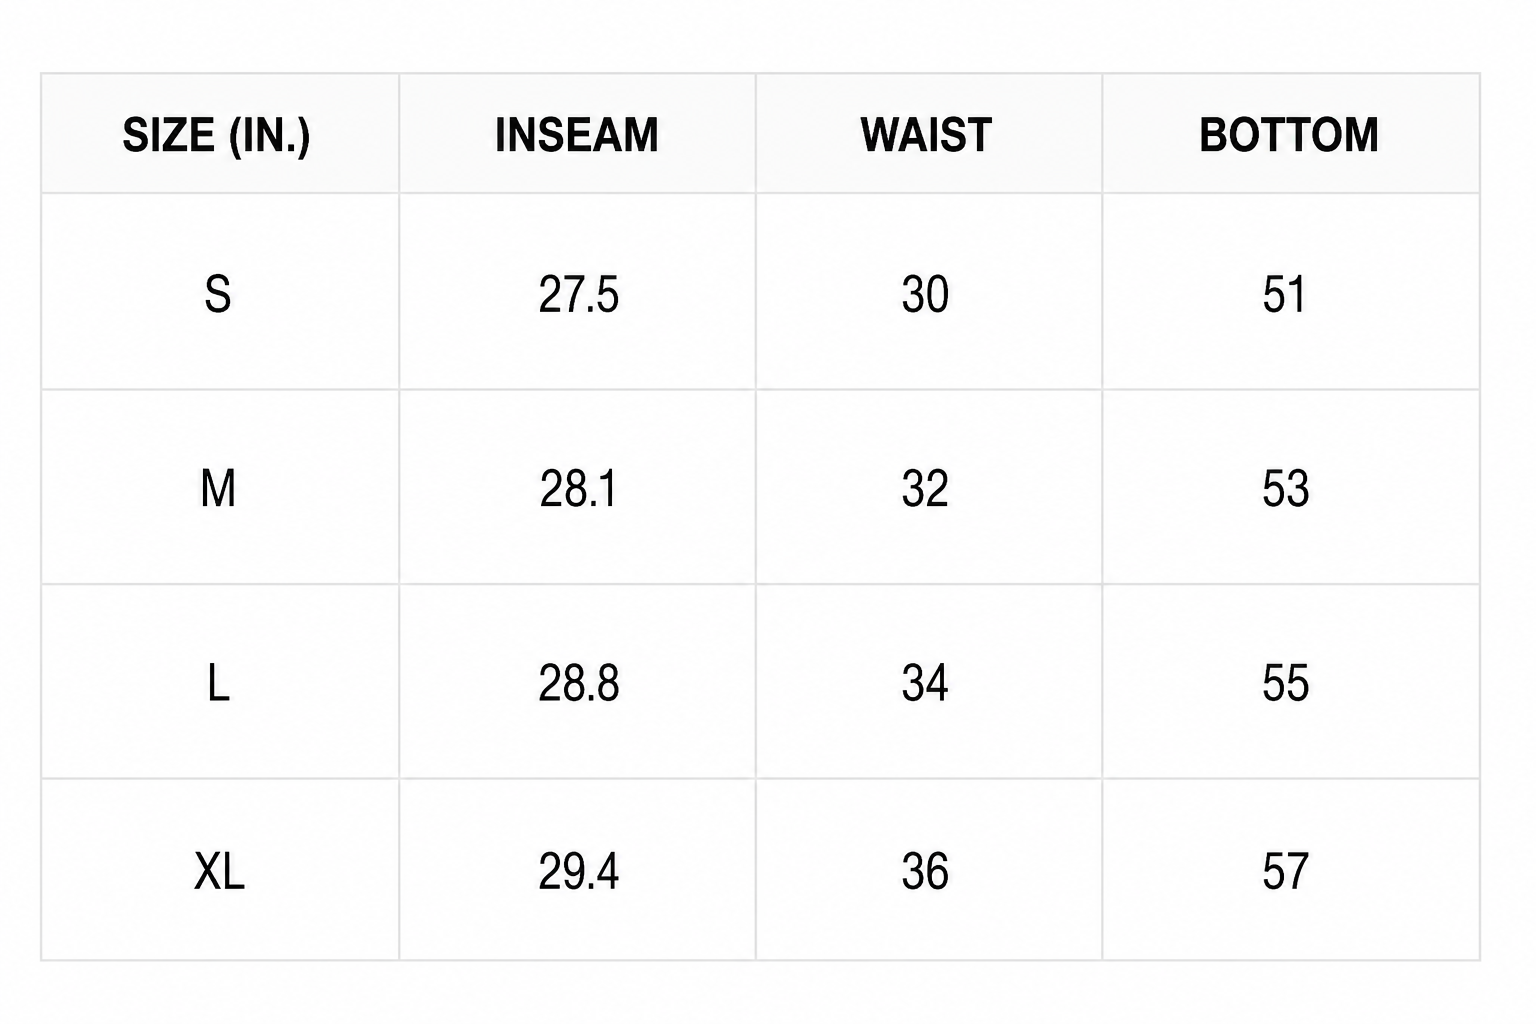Click inseam value 28.8
1536x1024 pixels.
(578, 684)
